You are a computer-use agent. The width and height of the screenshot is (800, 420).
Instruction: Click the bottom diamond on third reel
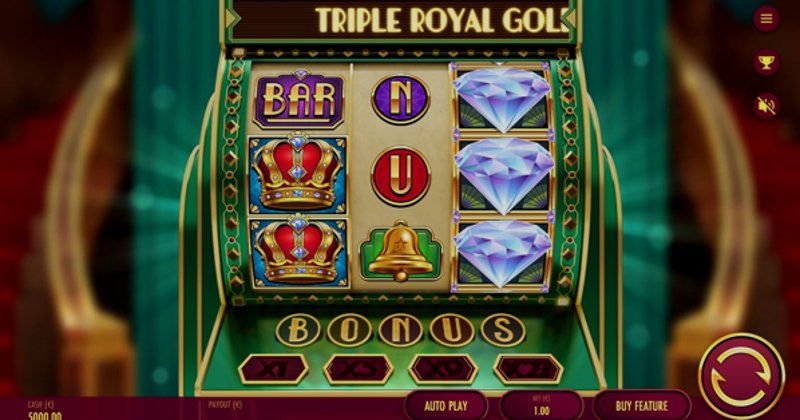point(502,253)
